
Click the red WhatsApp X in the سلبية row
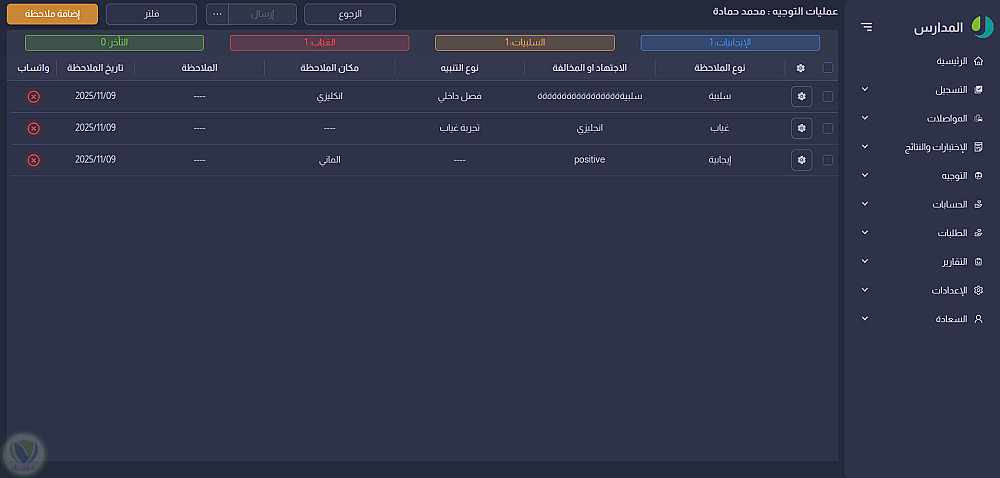coord(33,97)
